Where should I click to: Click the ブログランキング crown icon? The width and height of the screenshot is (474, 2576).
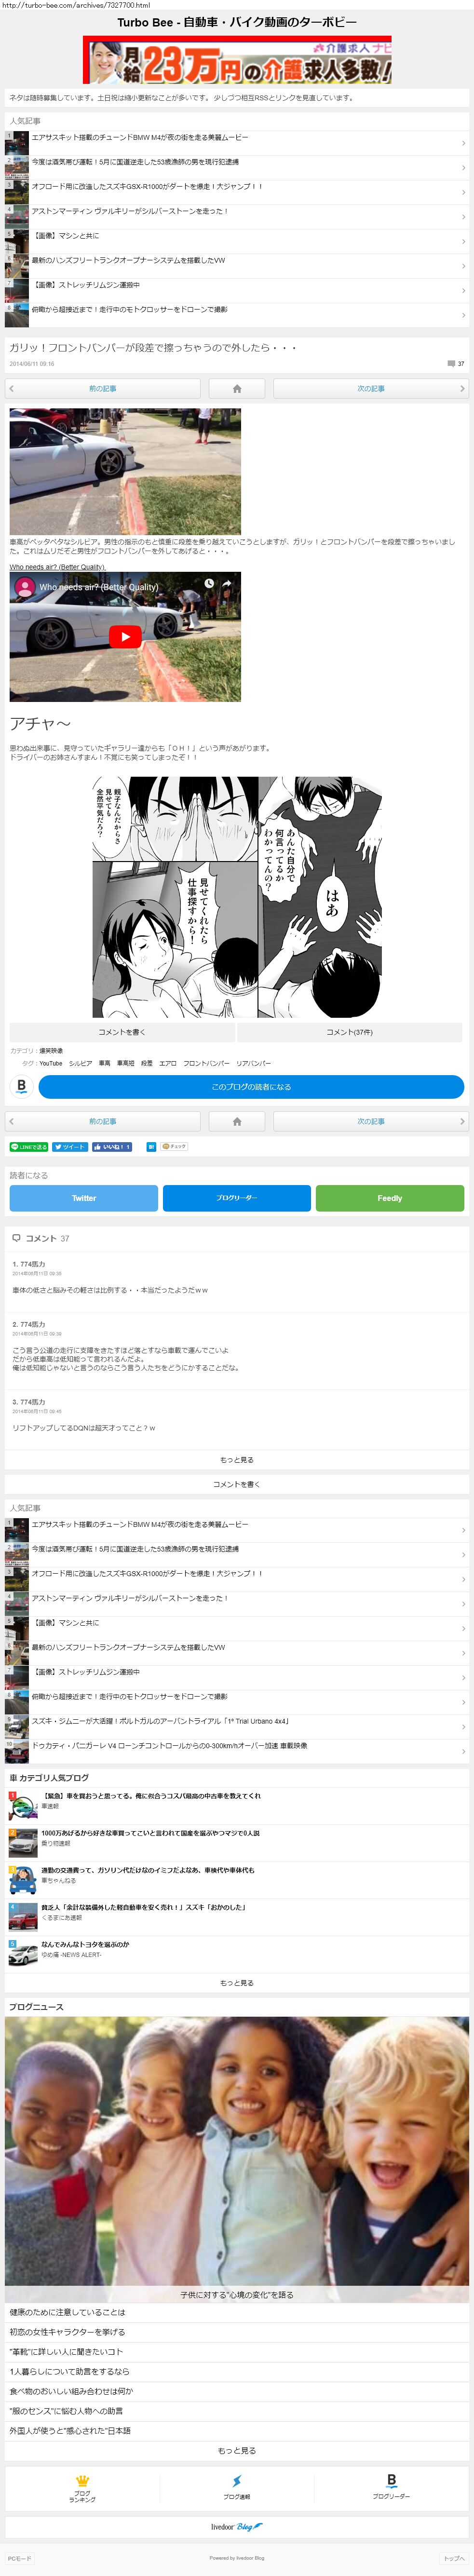point(82,2480)
